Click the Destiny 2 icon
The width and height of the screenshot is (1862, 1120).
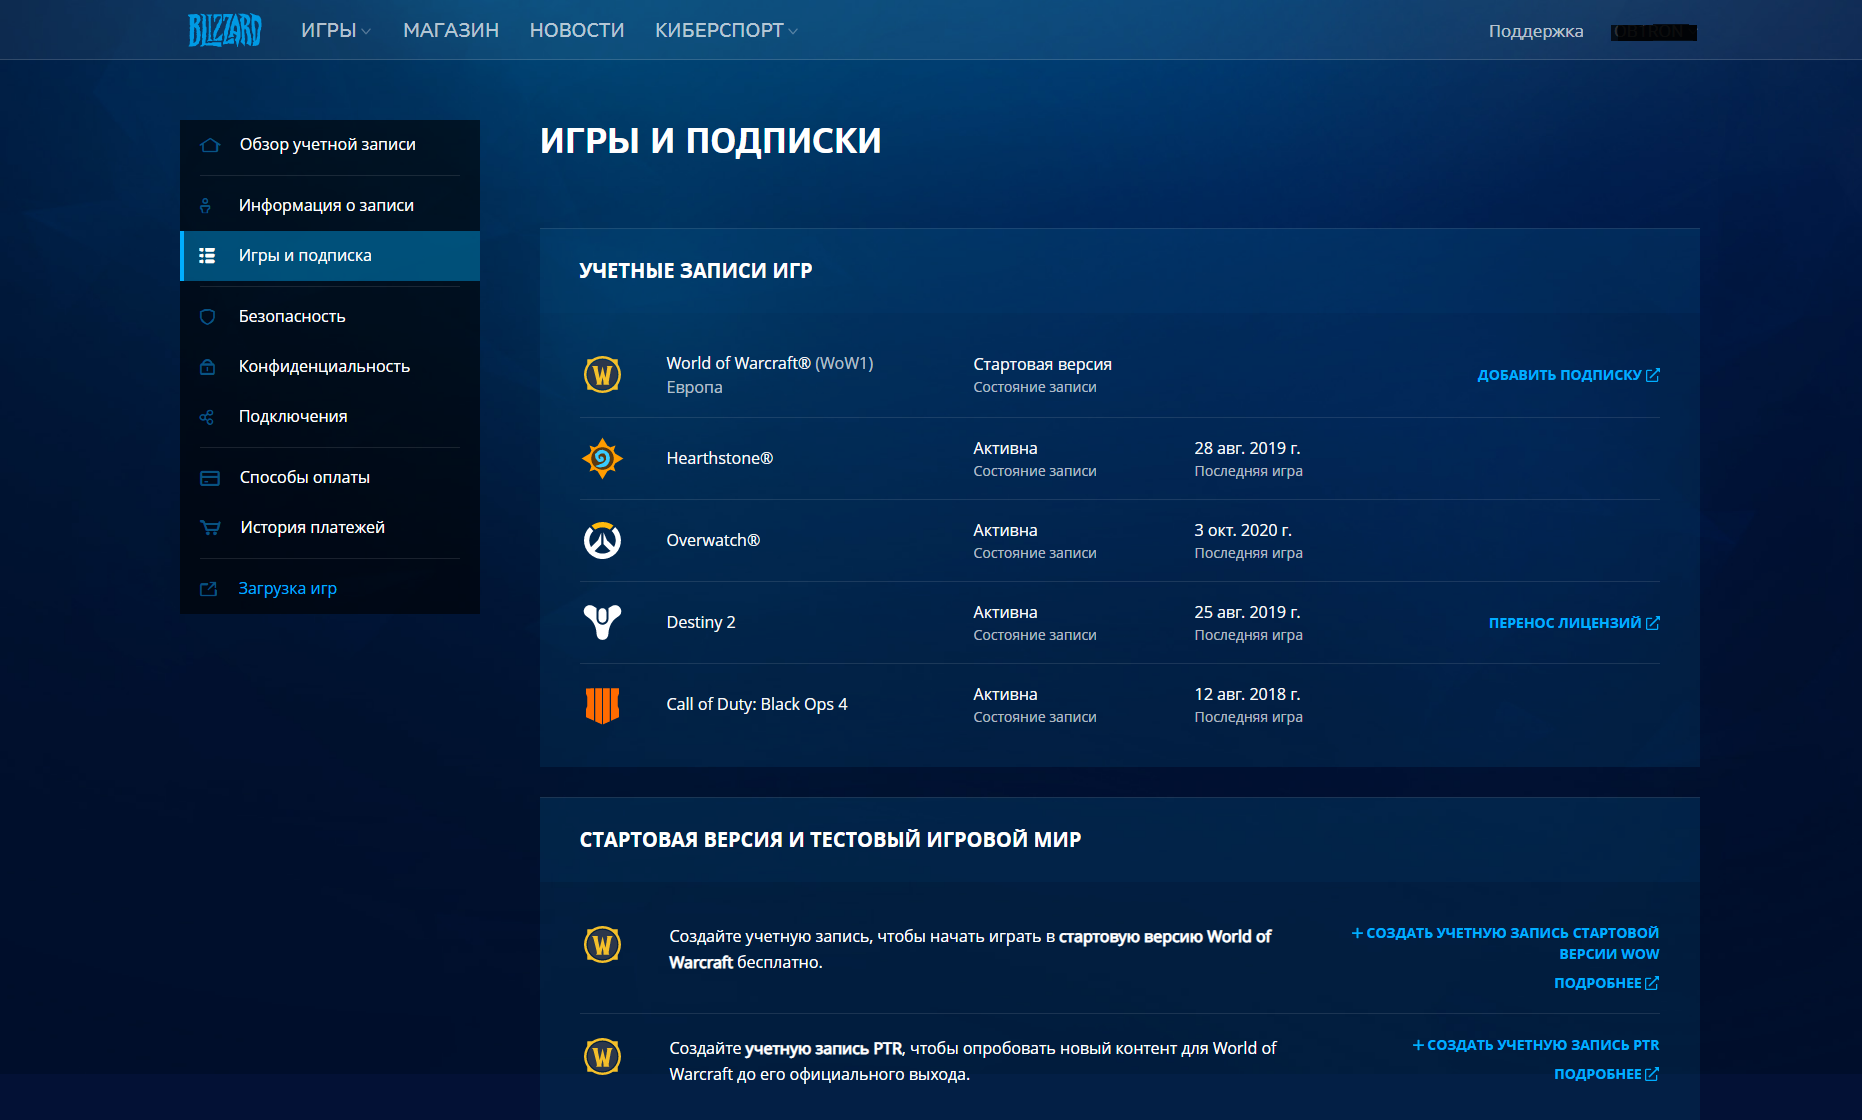point(602,622)
